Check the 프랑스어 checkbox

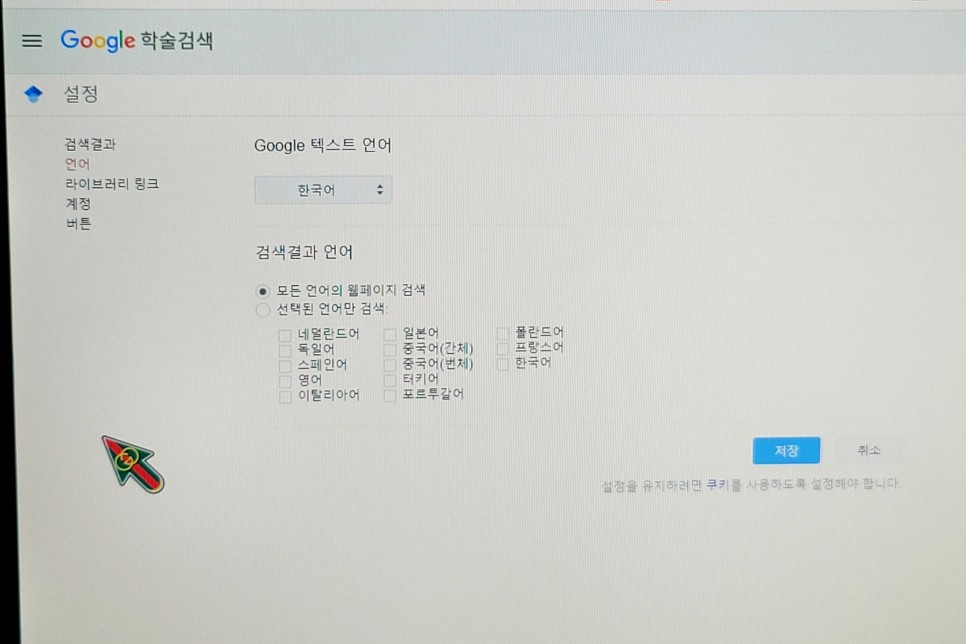click(x=503, y=349)
